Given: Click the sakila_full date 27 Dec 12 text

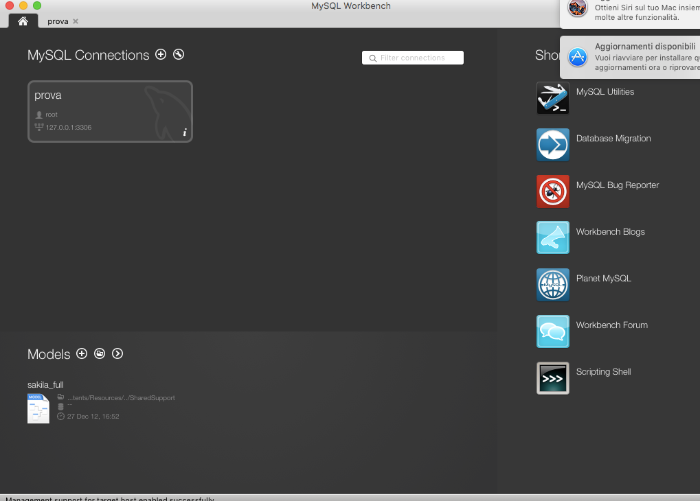Looking at the screenshot, I should pyautogui.click(x=93, y=417).
